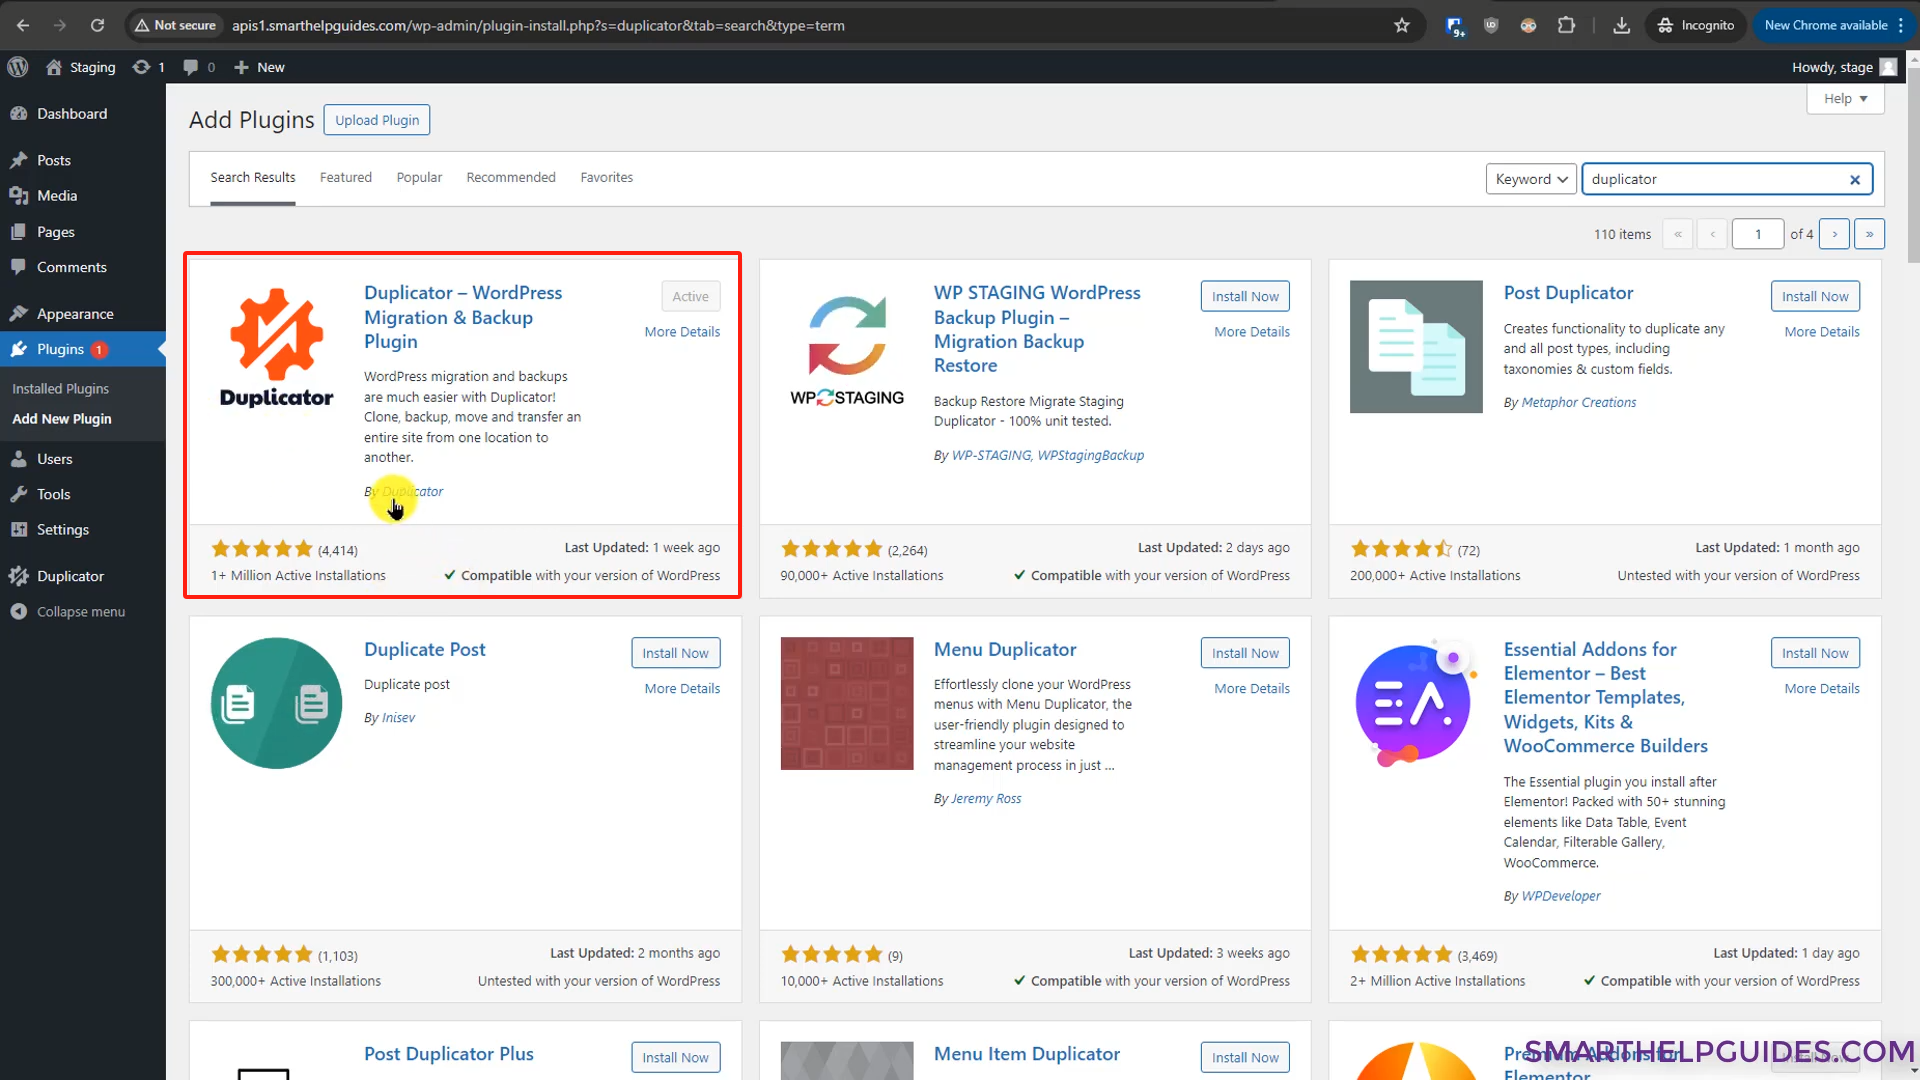Click the Upload Plugin button
This screenshot has height=1080, width=1920.
click(376, 119)
